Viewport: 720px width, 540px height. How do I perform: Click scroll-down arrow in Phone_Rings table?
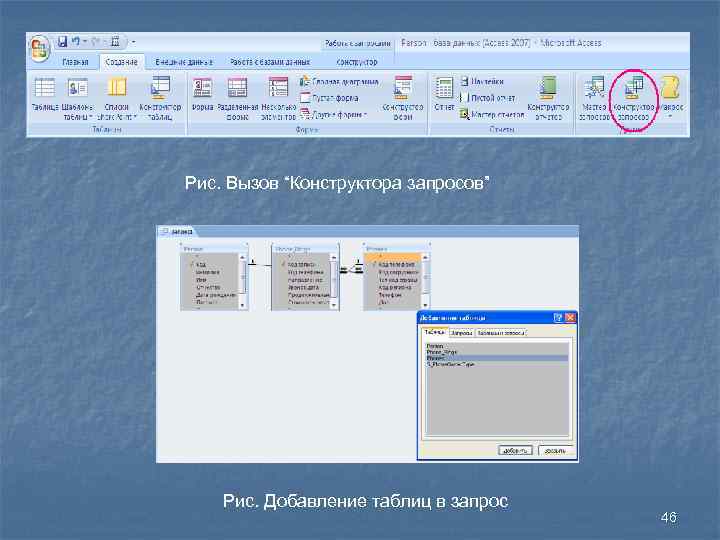click(x=334, y=305)
